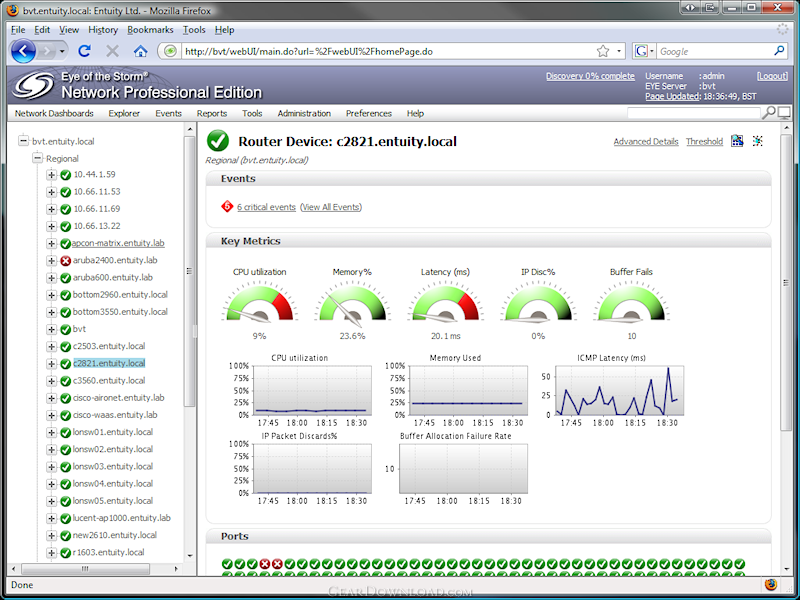Click the URL address field
This screenshot has height=600, width=800.
[388, 51]
